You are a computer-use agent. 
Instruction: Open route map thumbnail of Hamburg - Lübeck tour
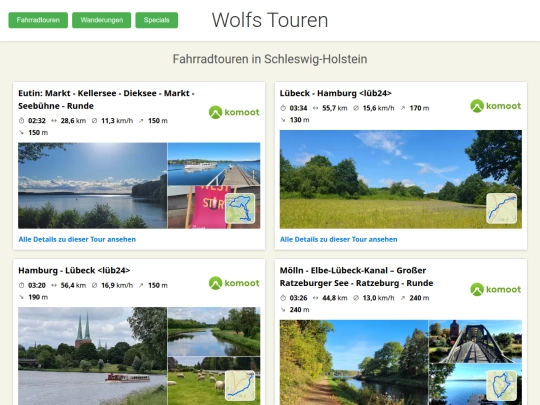(x=240, y=385)
